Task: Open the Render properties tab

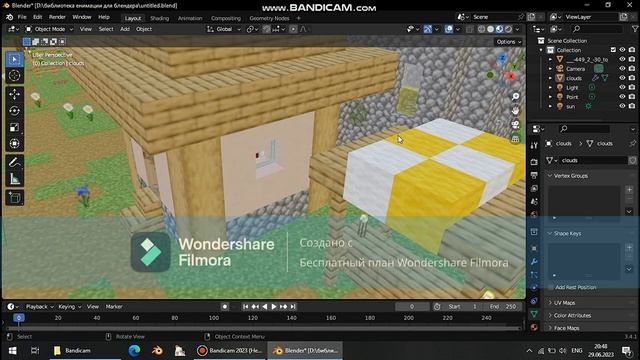Action: [x=534, y=162]
